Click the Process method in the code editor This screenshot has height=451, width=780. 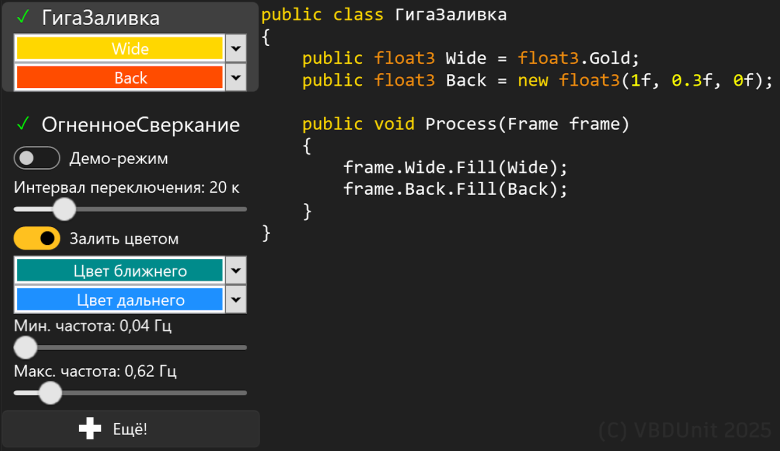pyautogui.click(x=461, y=124)
